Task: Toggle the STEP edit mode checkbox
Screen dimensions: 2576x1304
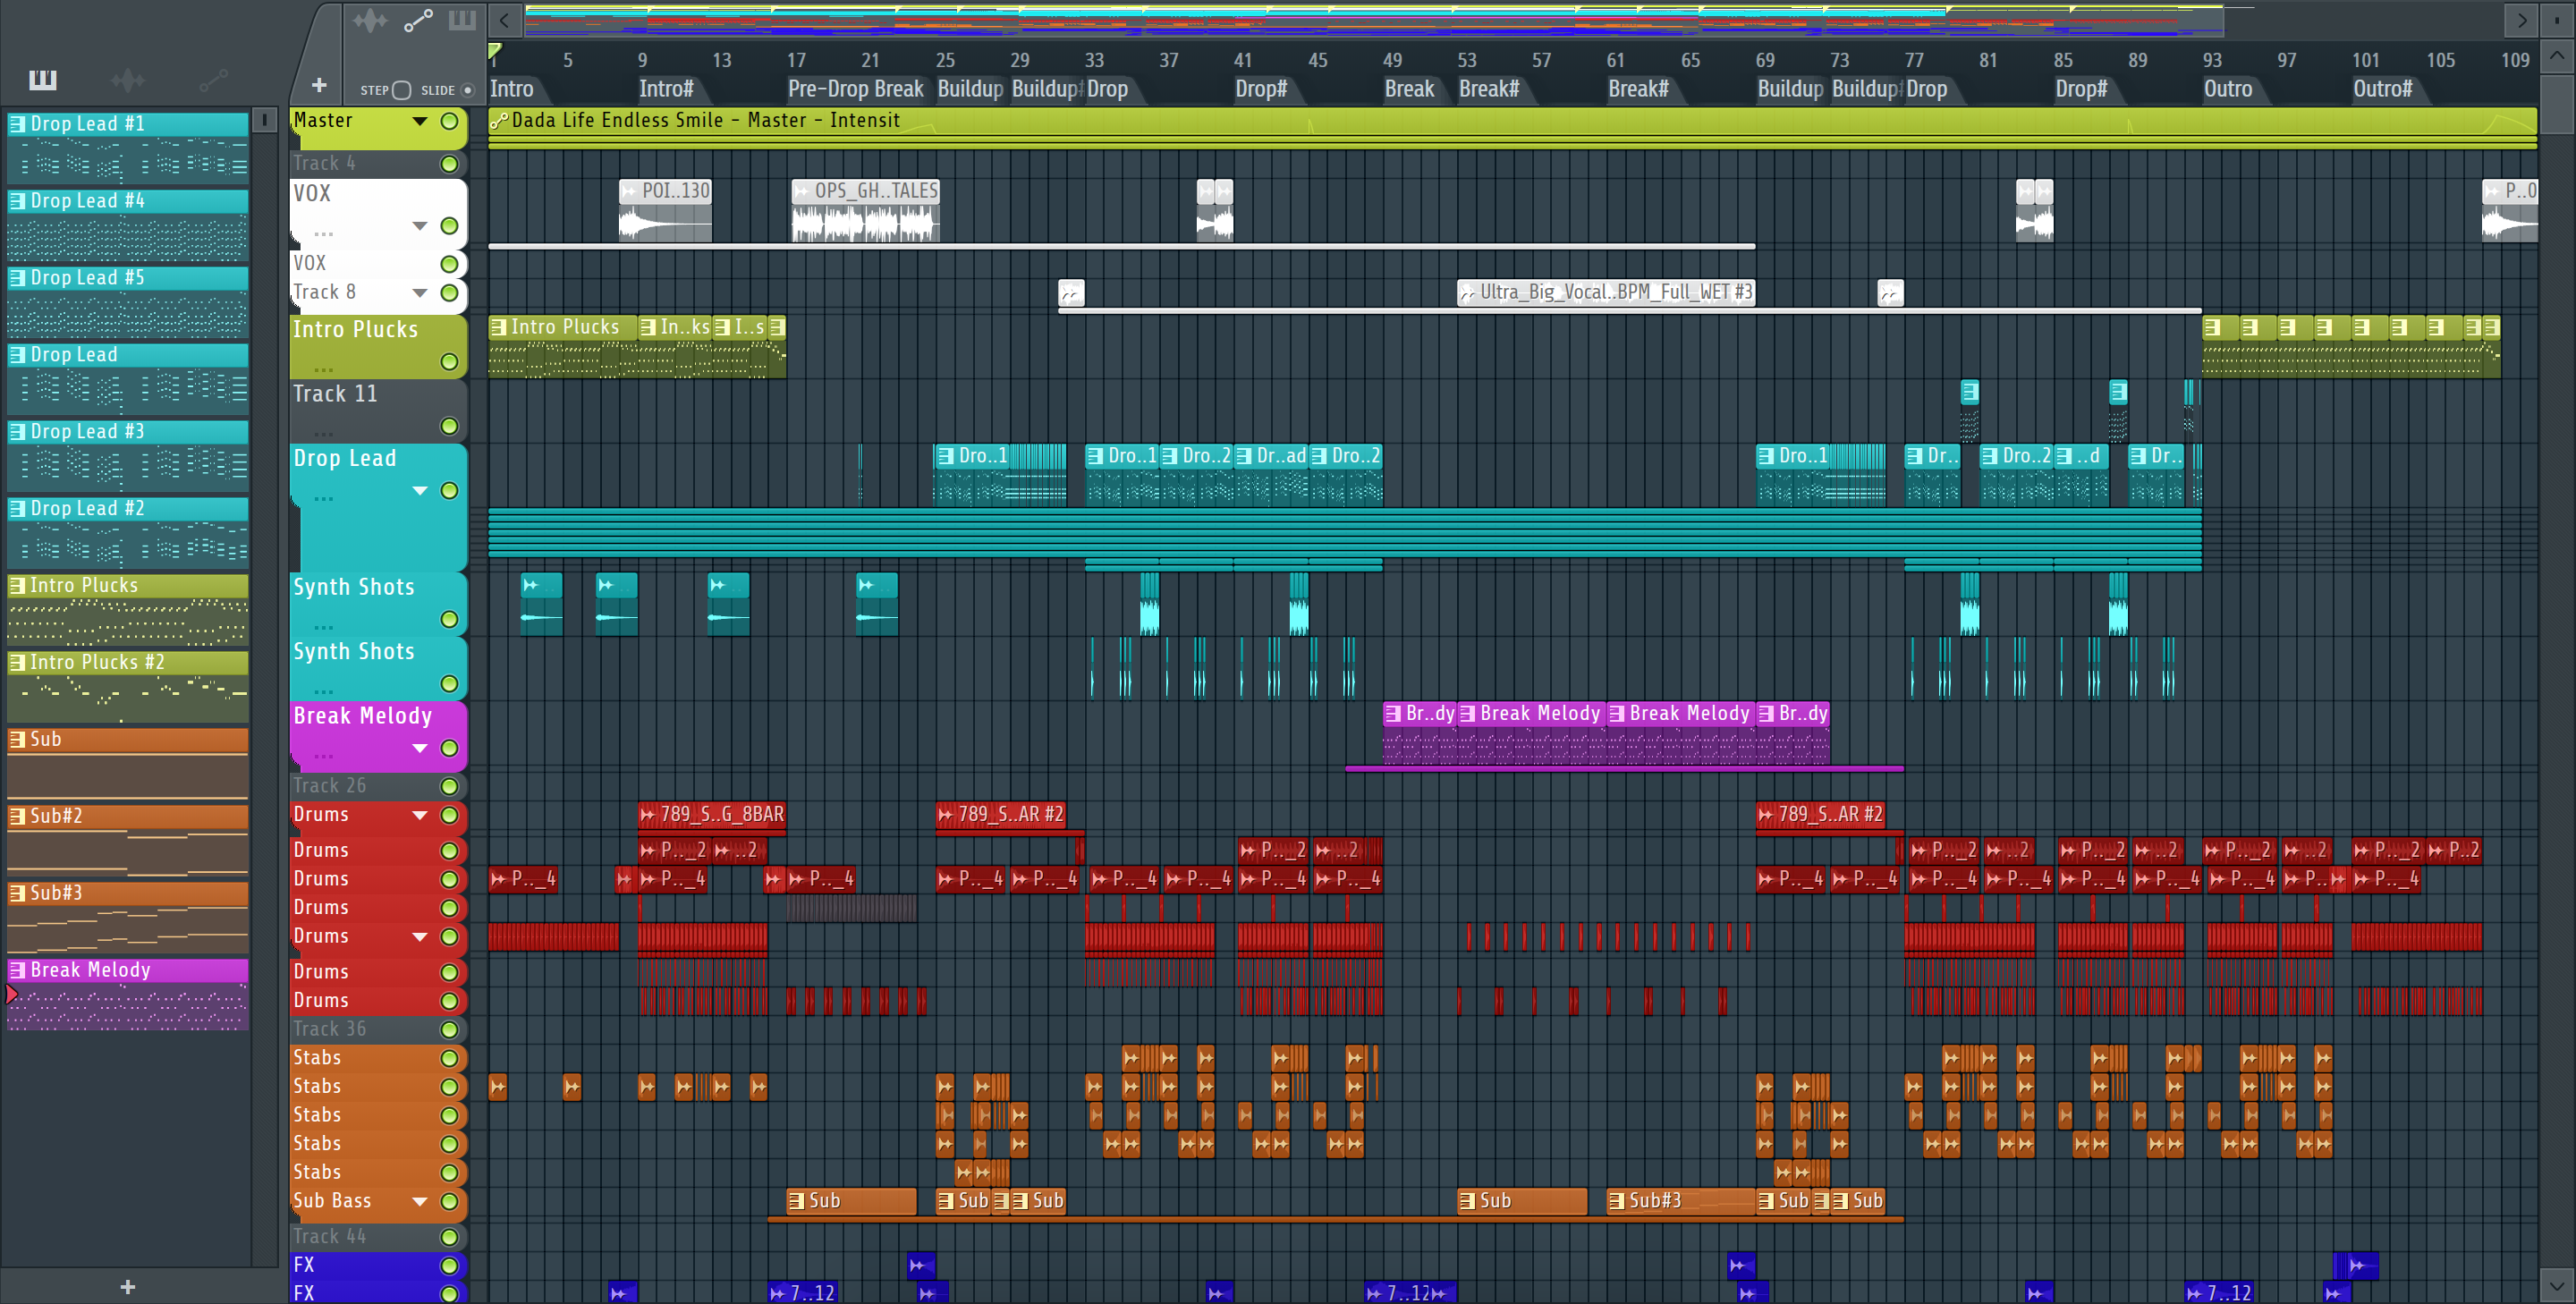Action: pyautogui.click(x=401, y=90)
